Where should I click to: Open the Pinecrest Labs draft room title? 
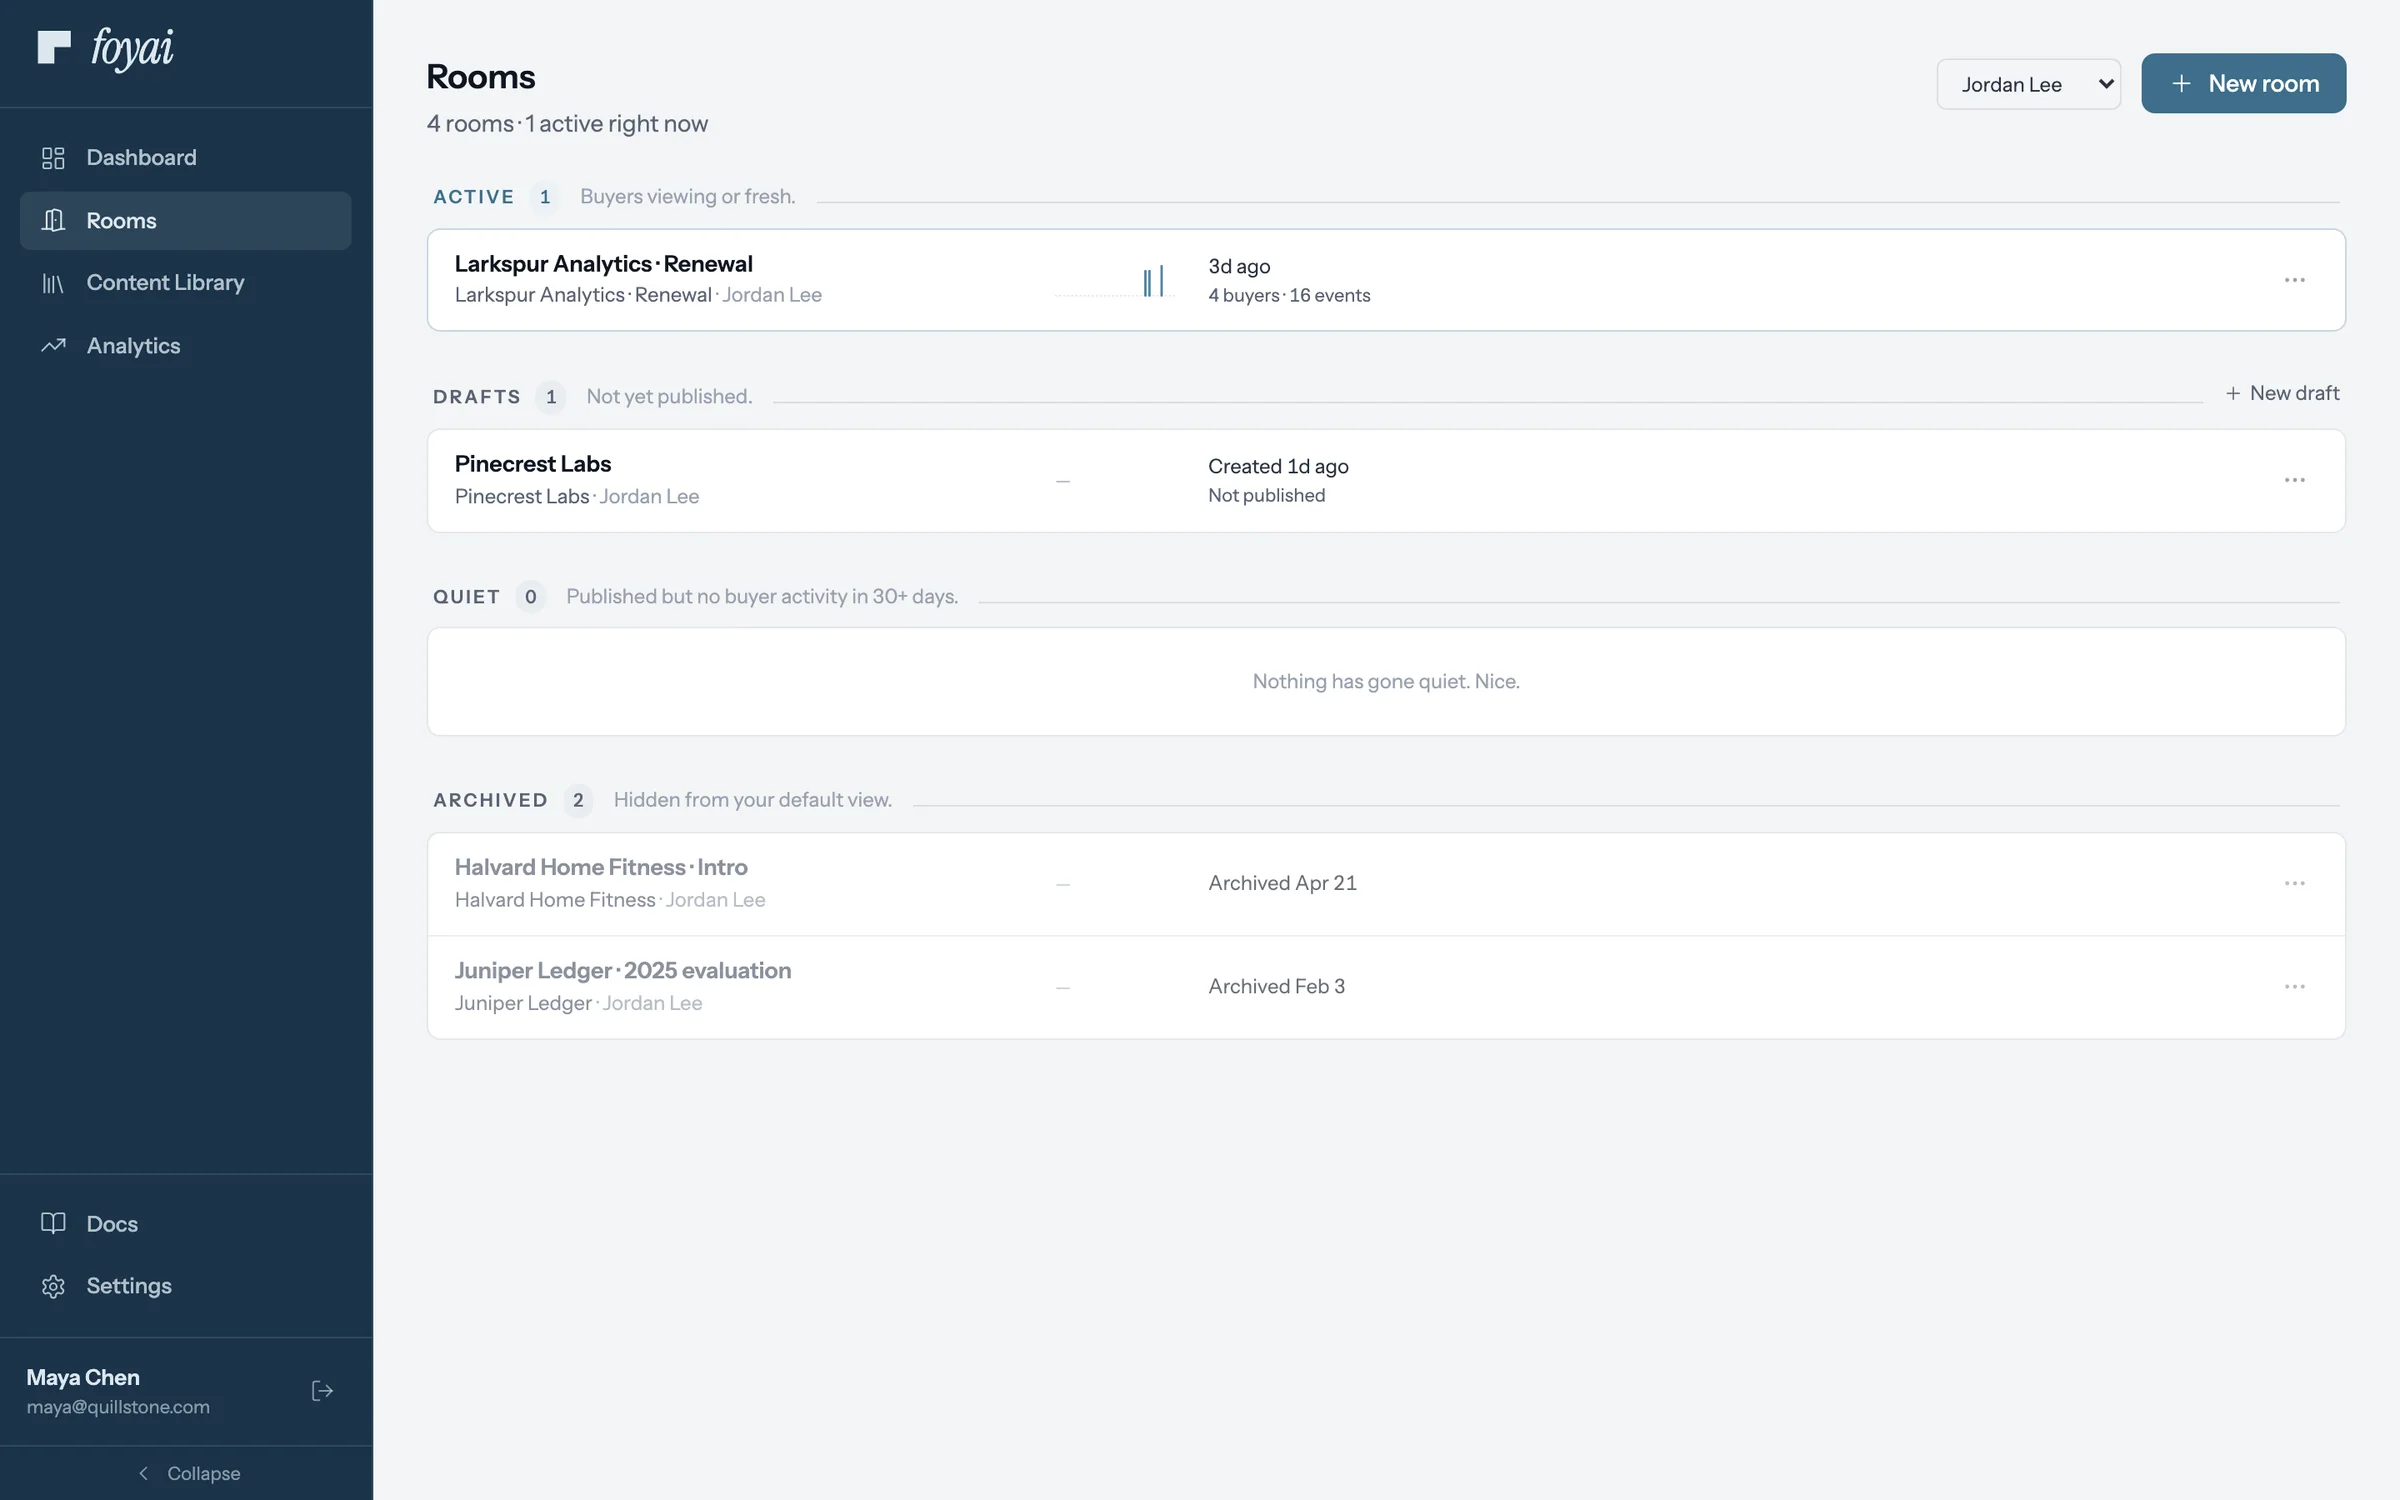pos(532,464)
